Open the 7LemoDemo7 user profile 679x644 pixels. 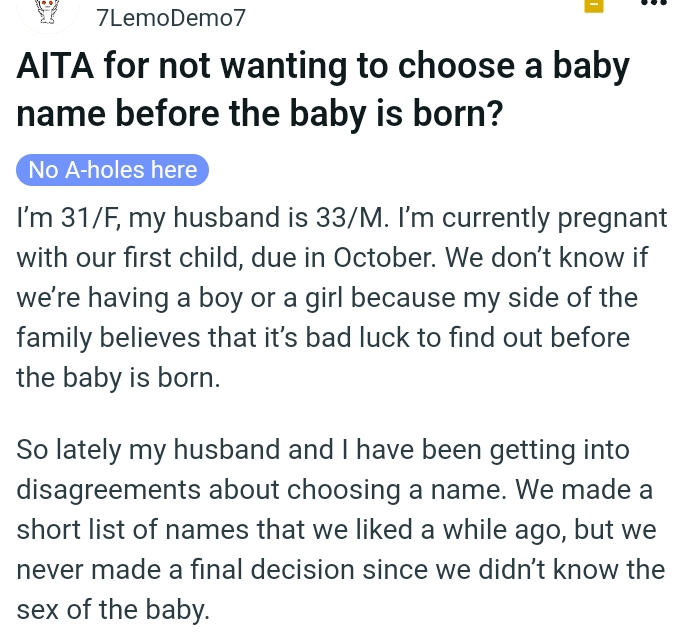(x=170, y=17)
